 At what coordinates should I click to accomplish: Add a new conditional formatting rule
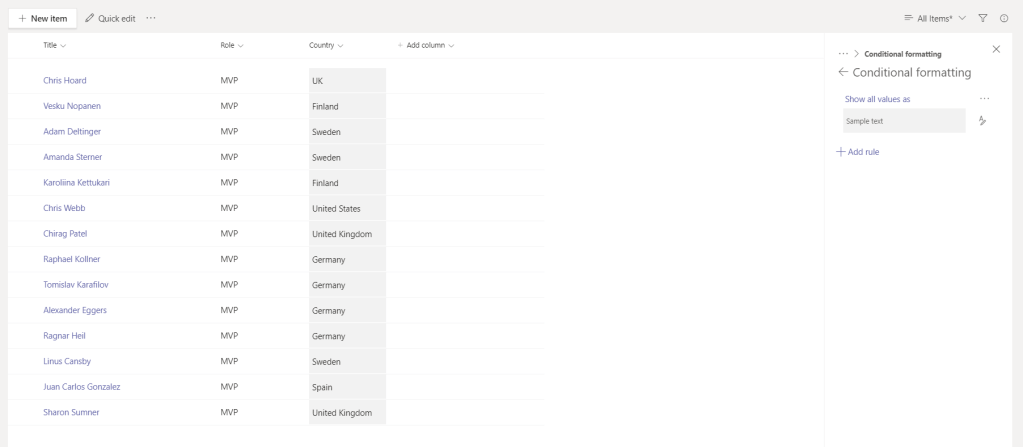[x=858, y=152]
